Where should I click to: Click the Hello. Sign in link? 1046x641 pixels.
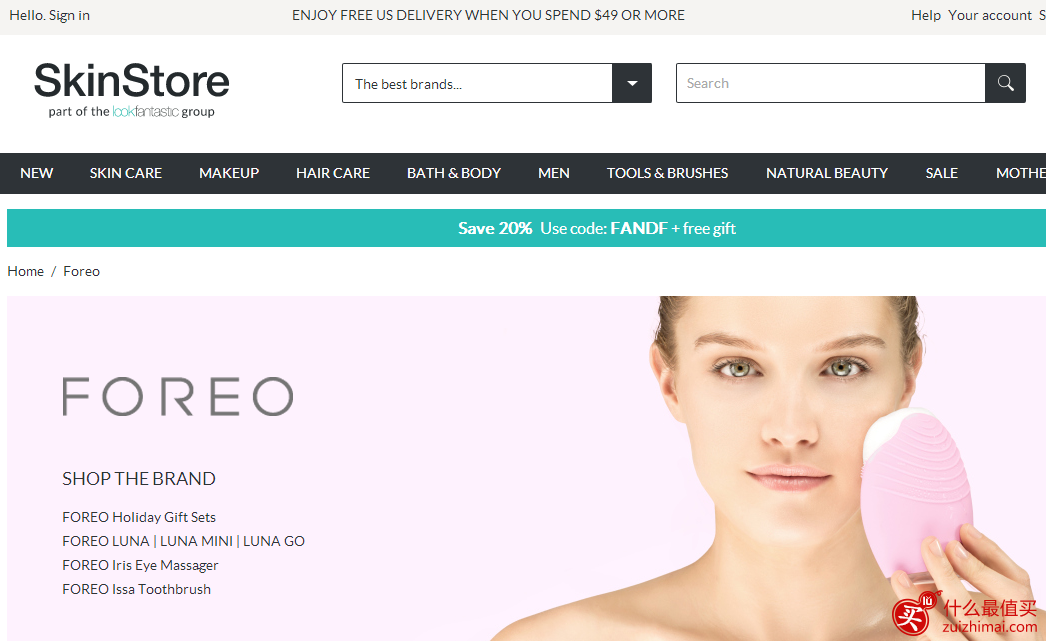49,15
